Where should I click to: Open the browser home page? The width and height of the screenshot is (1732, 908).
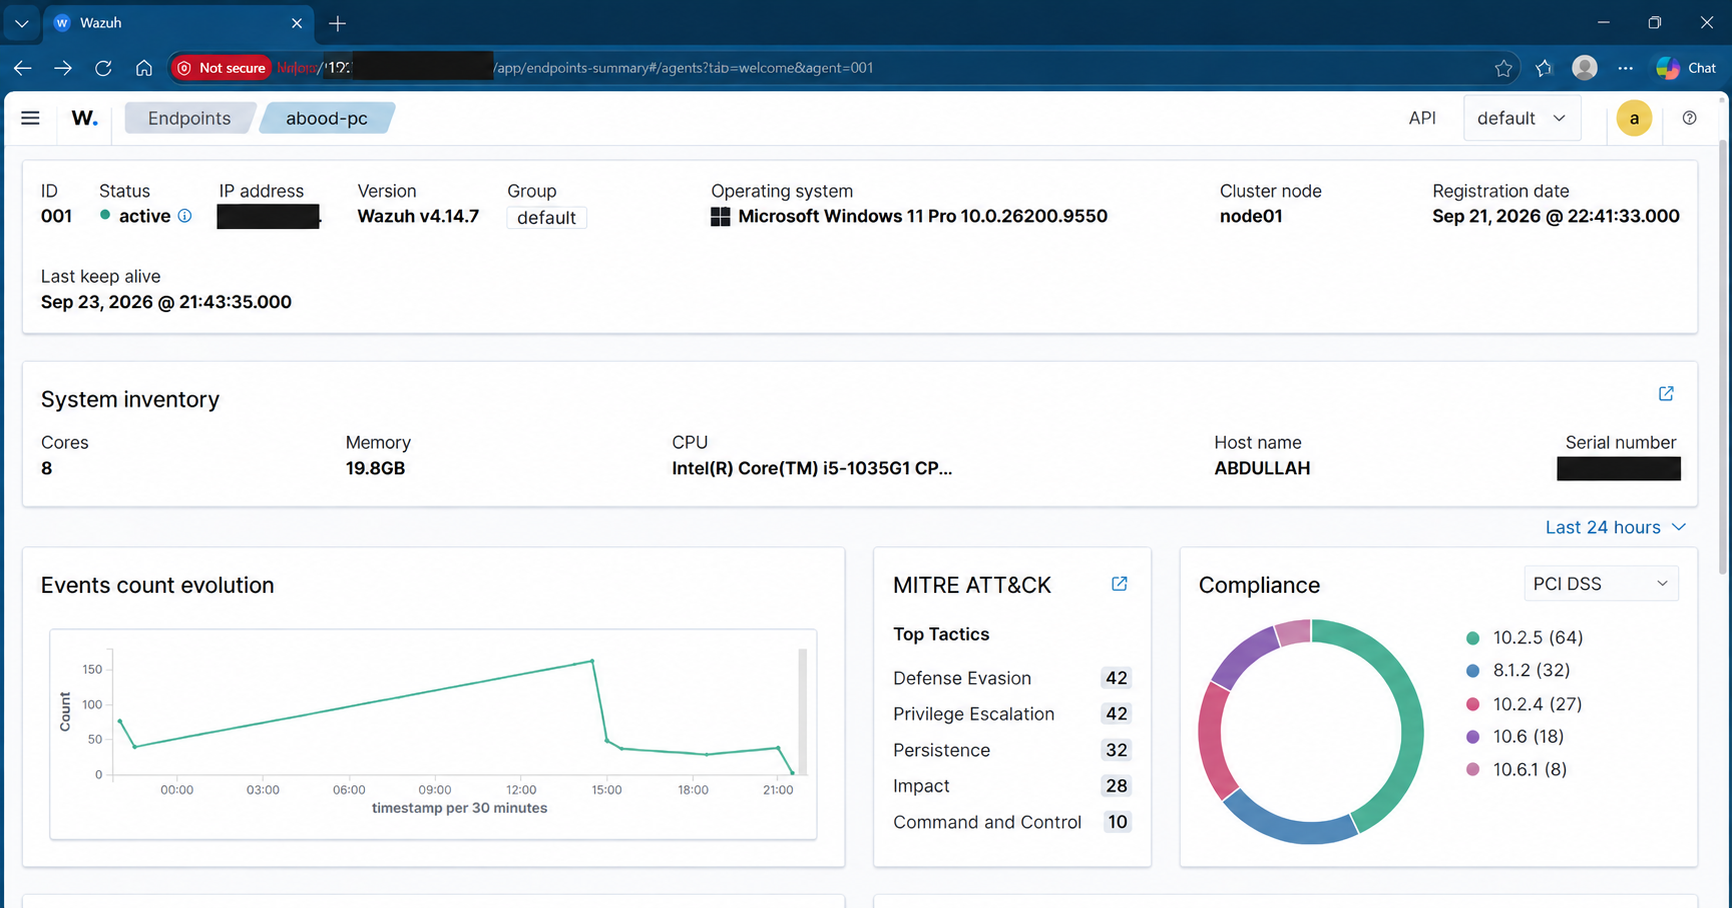tap(144, 68)
